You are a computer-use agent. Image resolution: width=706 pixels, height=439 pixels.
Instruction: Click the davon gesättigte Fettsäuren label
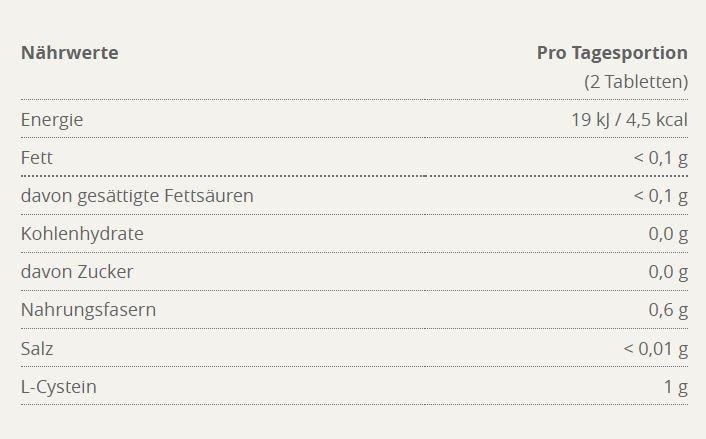[137, 196]
